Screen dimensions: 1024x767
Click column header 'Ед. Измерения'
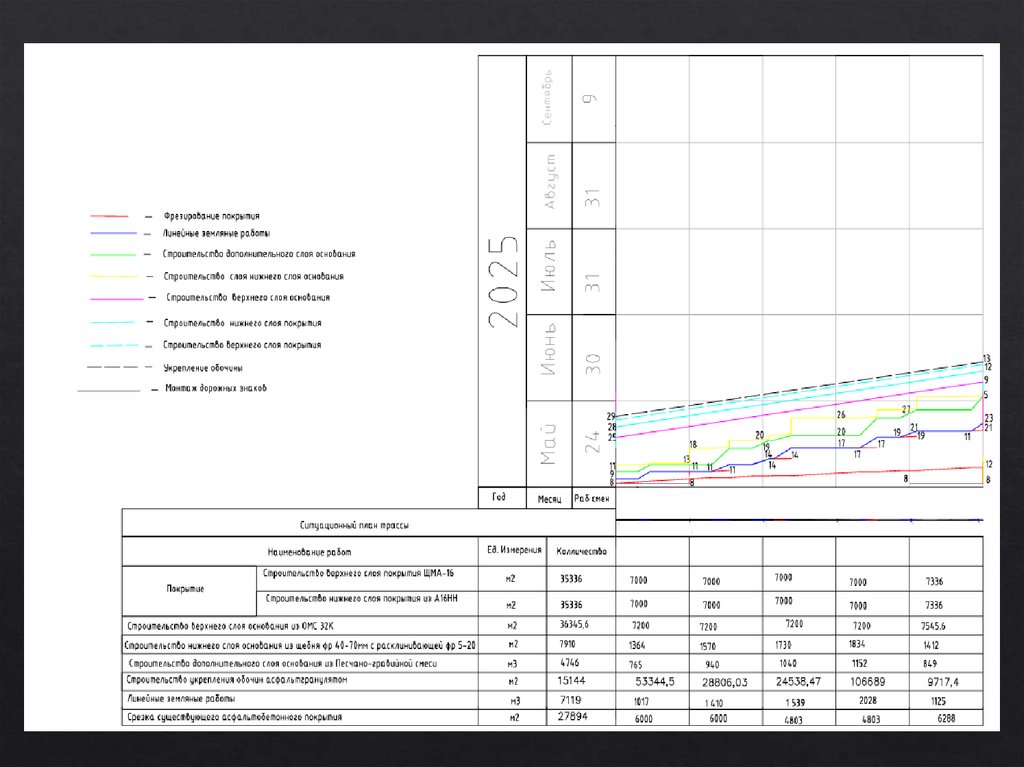pos(514,550)
